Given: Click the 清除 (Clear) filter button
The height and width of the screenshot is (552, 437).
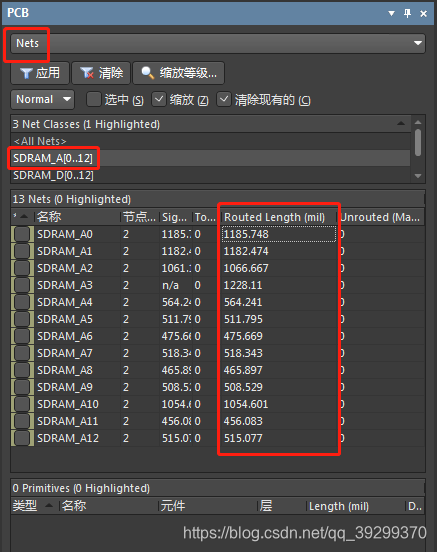Looking at the screenshot, I should pyautogui.click(x=101, y=73).
